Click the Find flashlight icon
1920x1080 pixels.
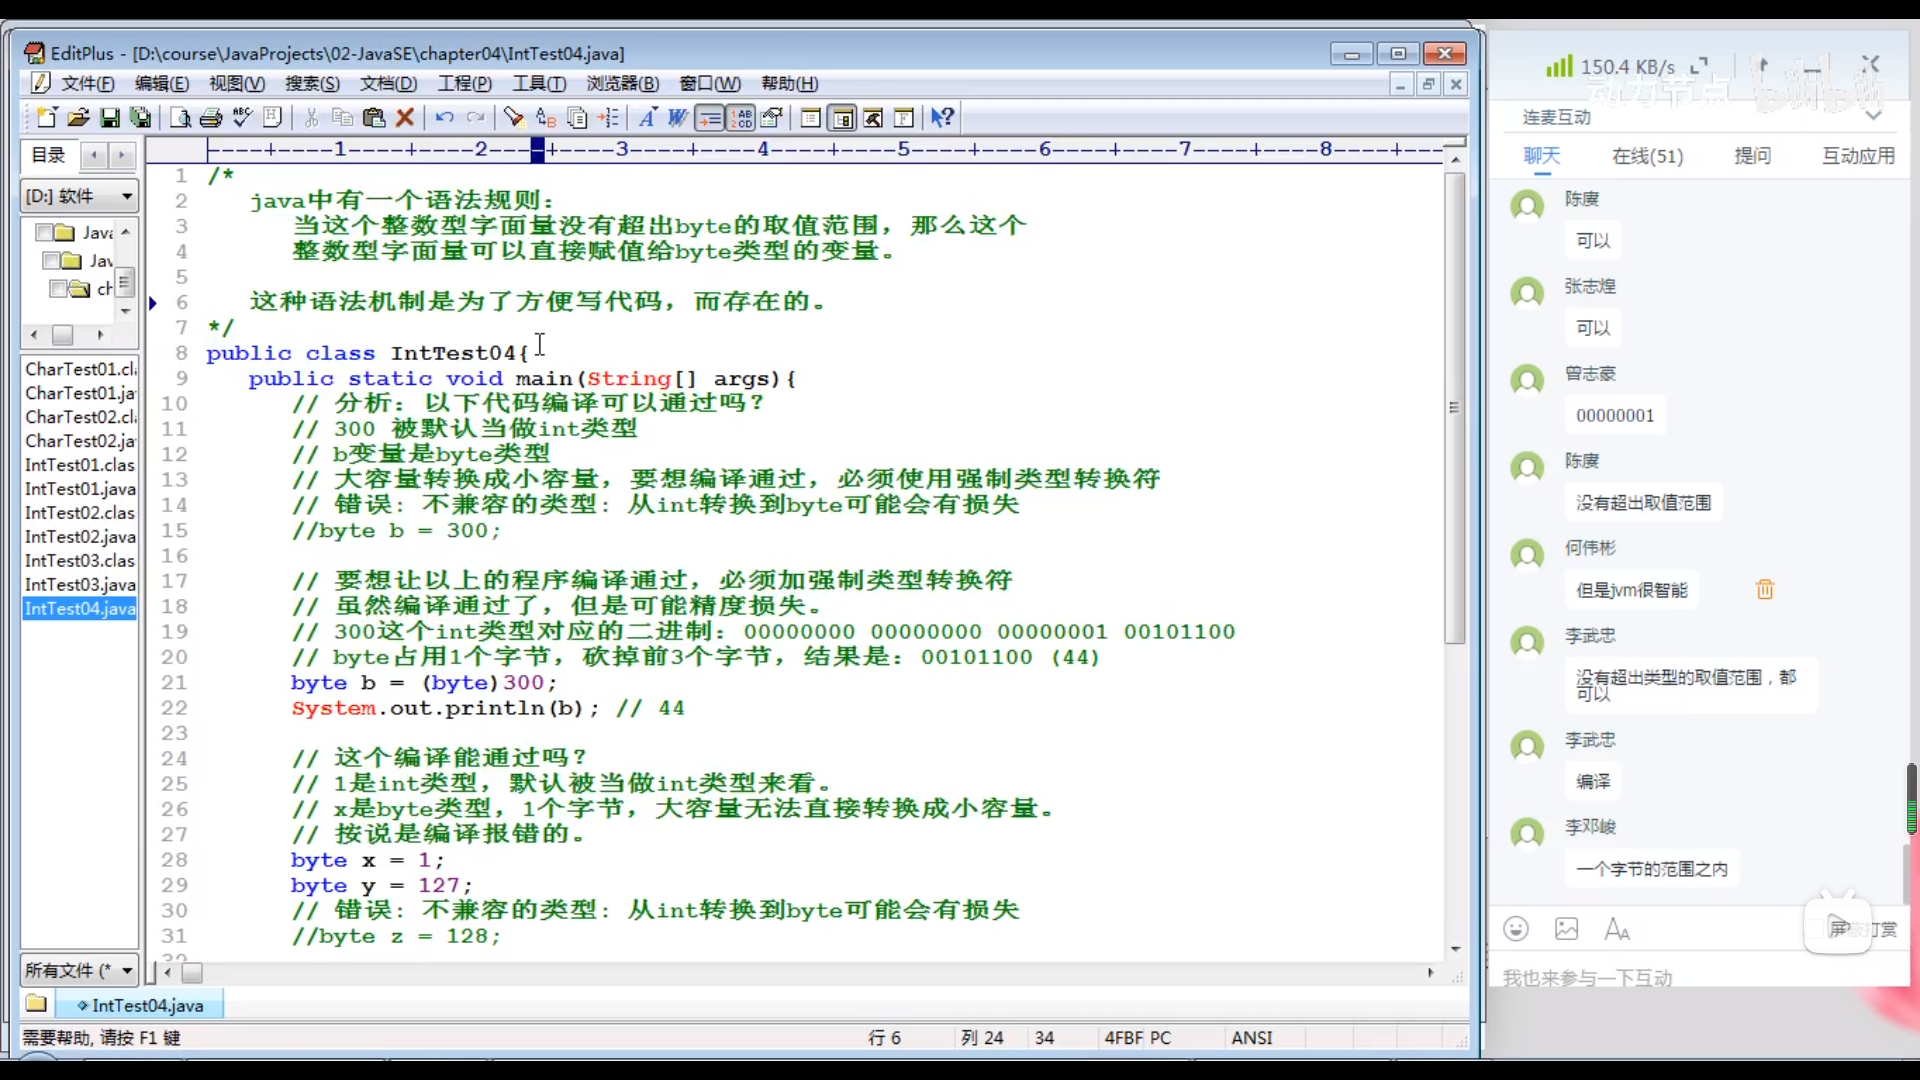click(514, 118)
